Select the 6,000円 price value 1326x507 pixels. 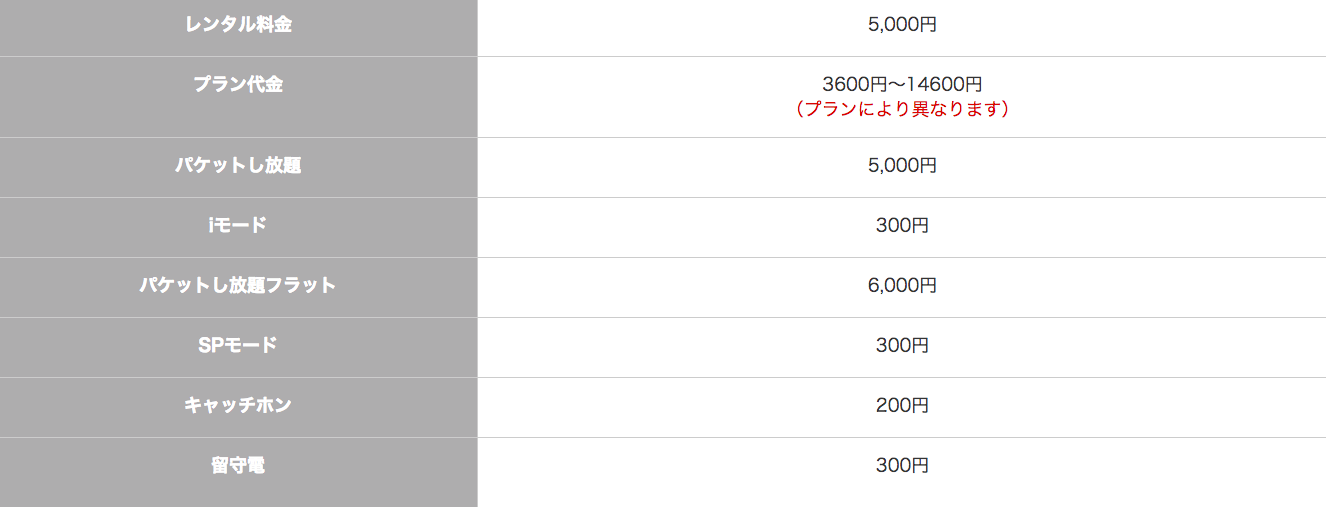pyautogui.click(x=902, y=285)
